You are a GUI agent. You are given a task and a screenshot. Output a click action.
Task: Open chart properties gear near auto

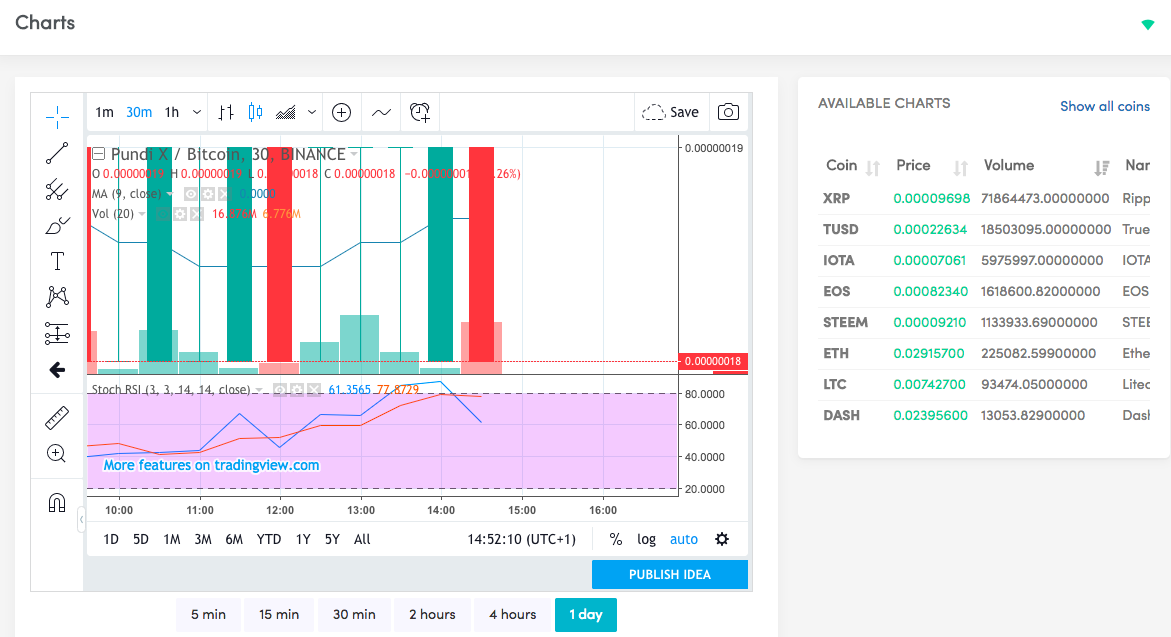(721, 539)
